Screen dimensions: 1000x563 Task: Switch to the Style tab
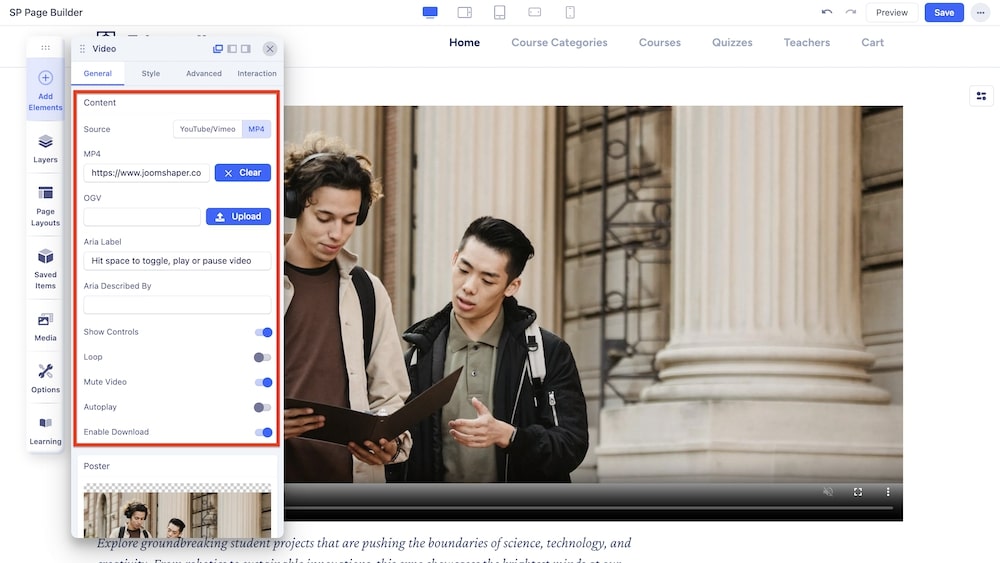point(150,73)
